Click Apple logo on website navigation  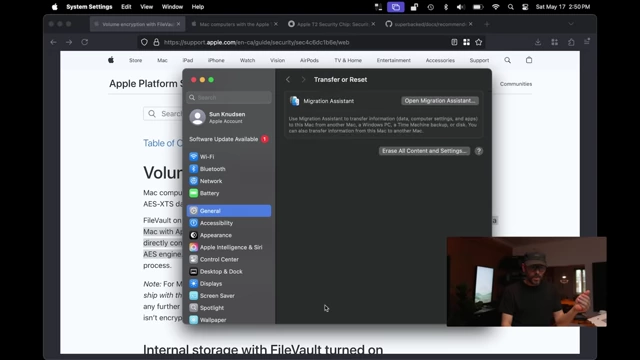[111, 60]
